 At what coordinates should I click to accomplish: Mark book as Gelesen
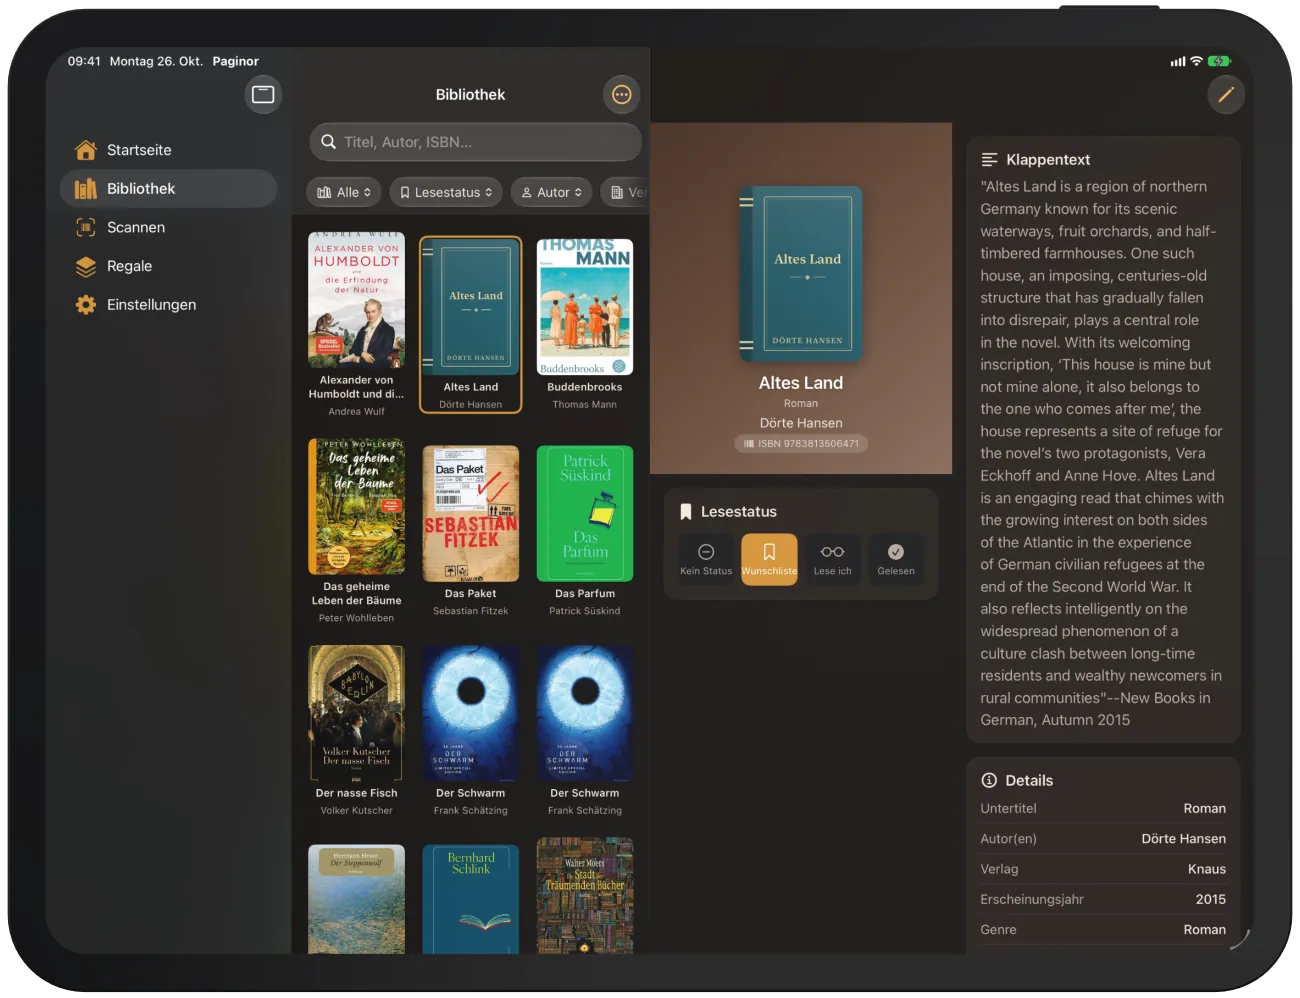[896, 559]
